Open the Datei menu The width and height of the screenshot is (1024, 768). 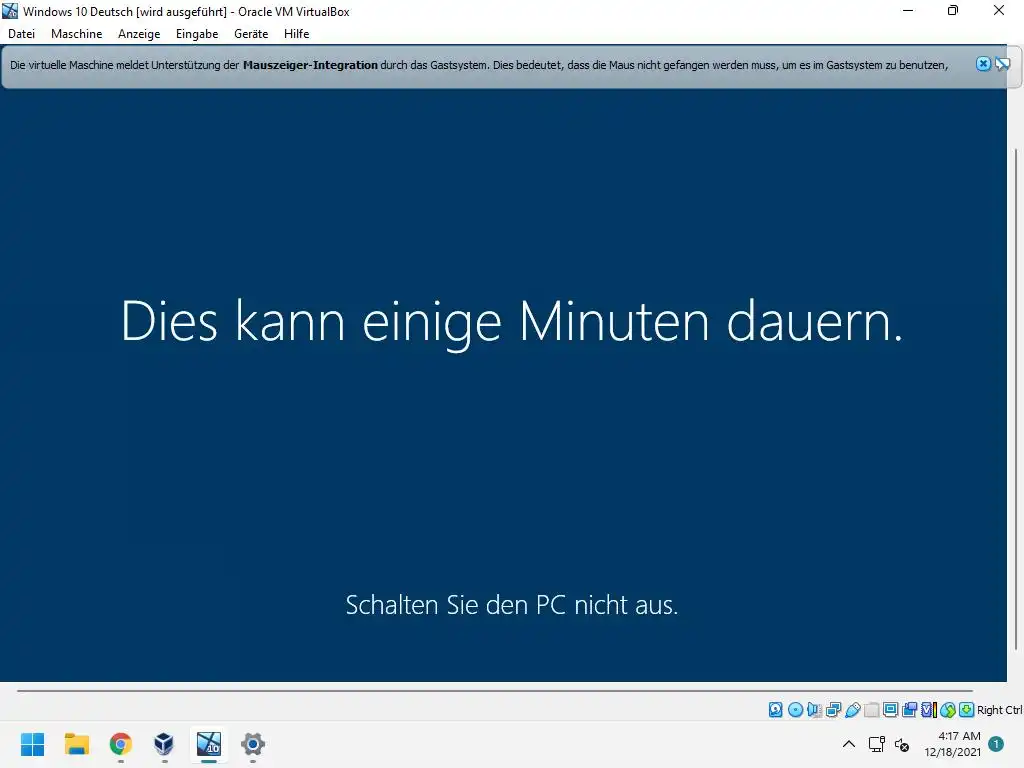(21, 34)
